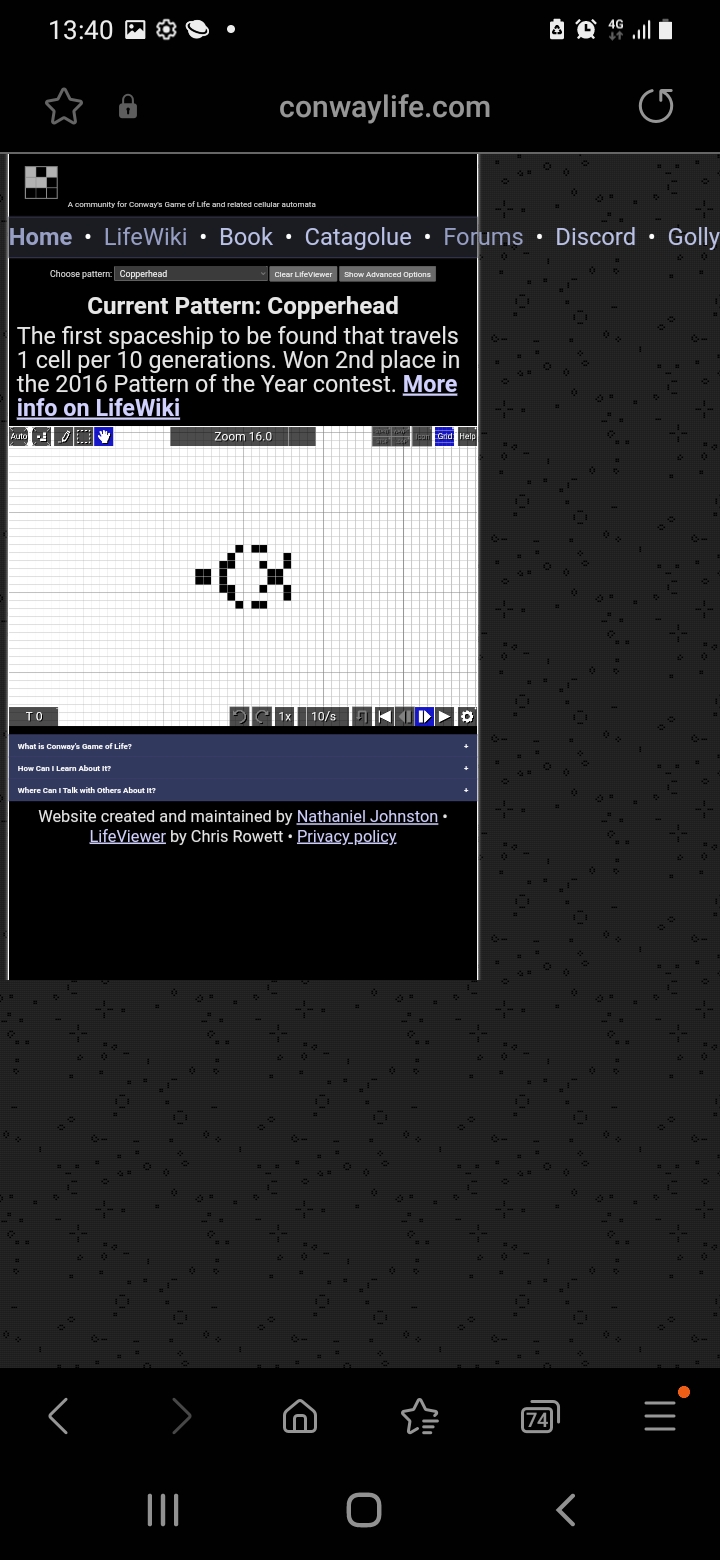
Task: Tap the conwaylife.com address field
Action: tap(385, 107)
